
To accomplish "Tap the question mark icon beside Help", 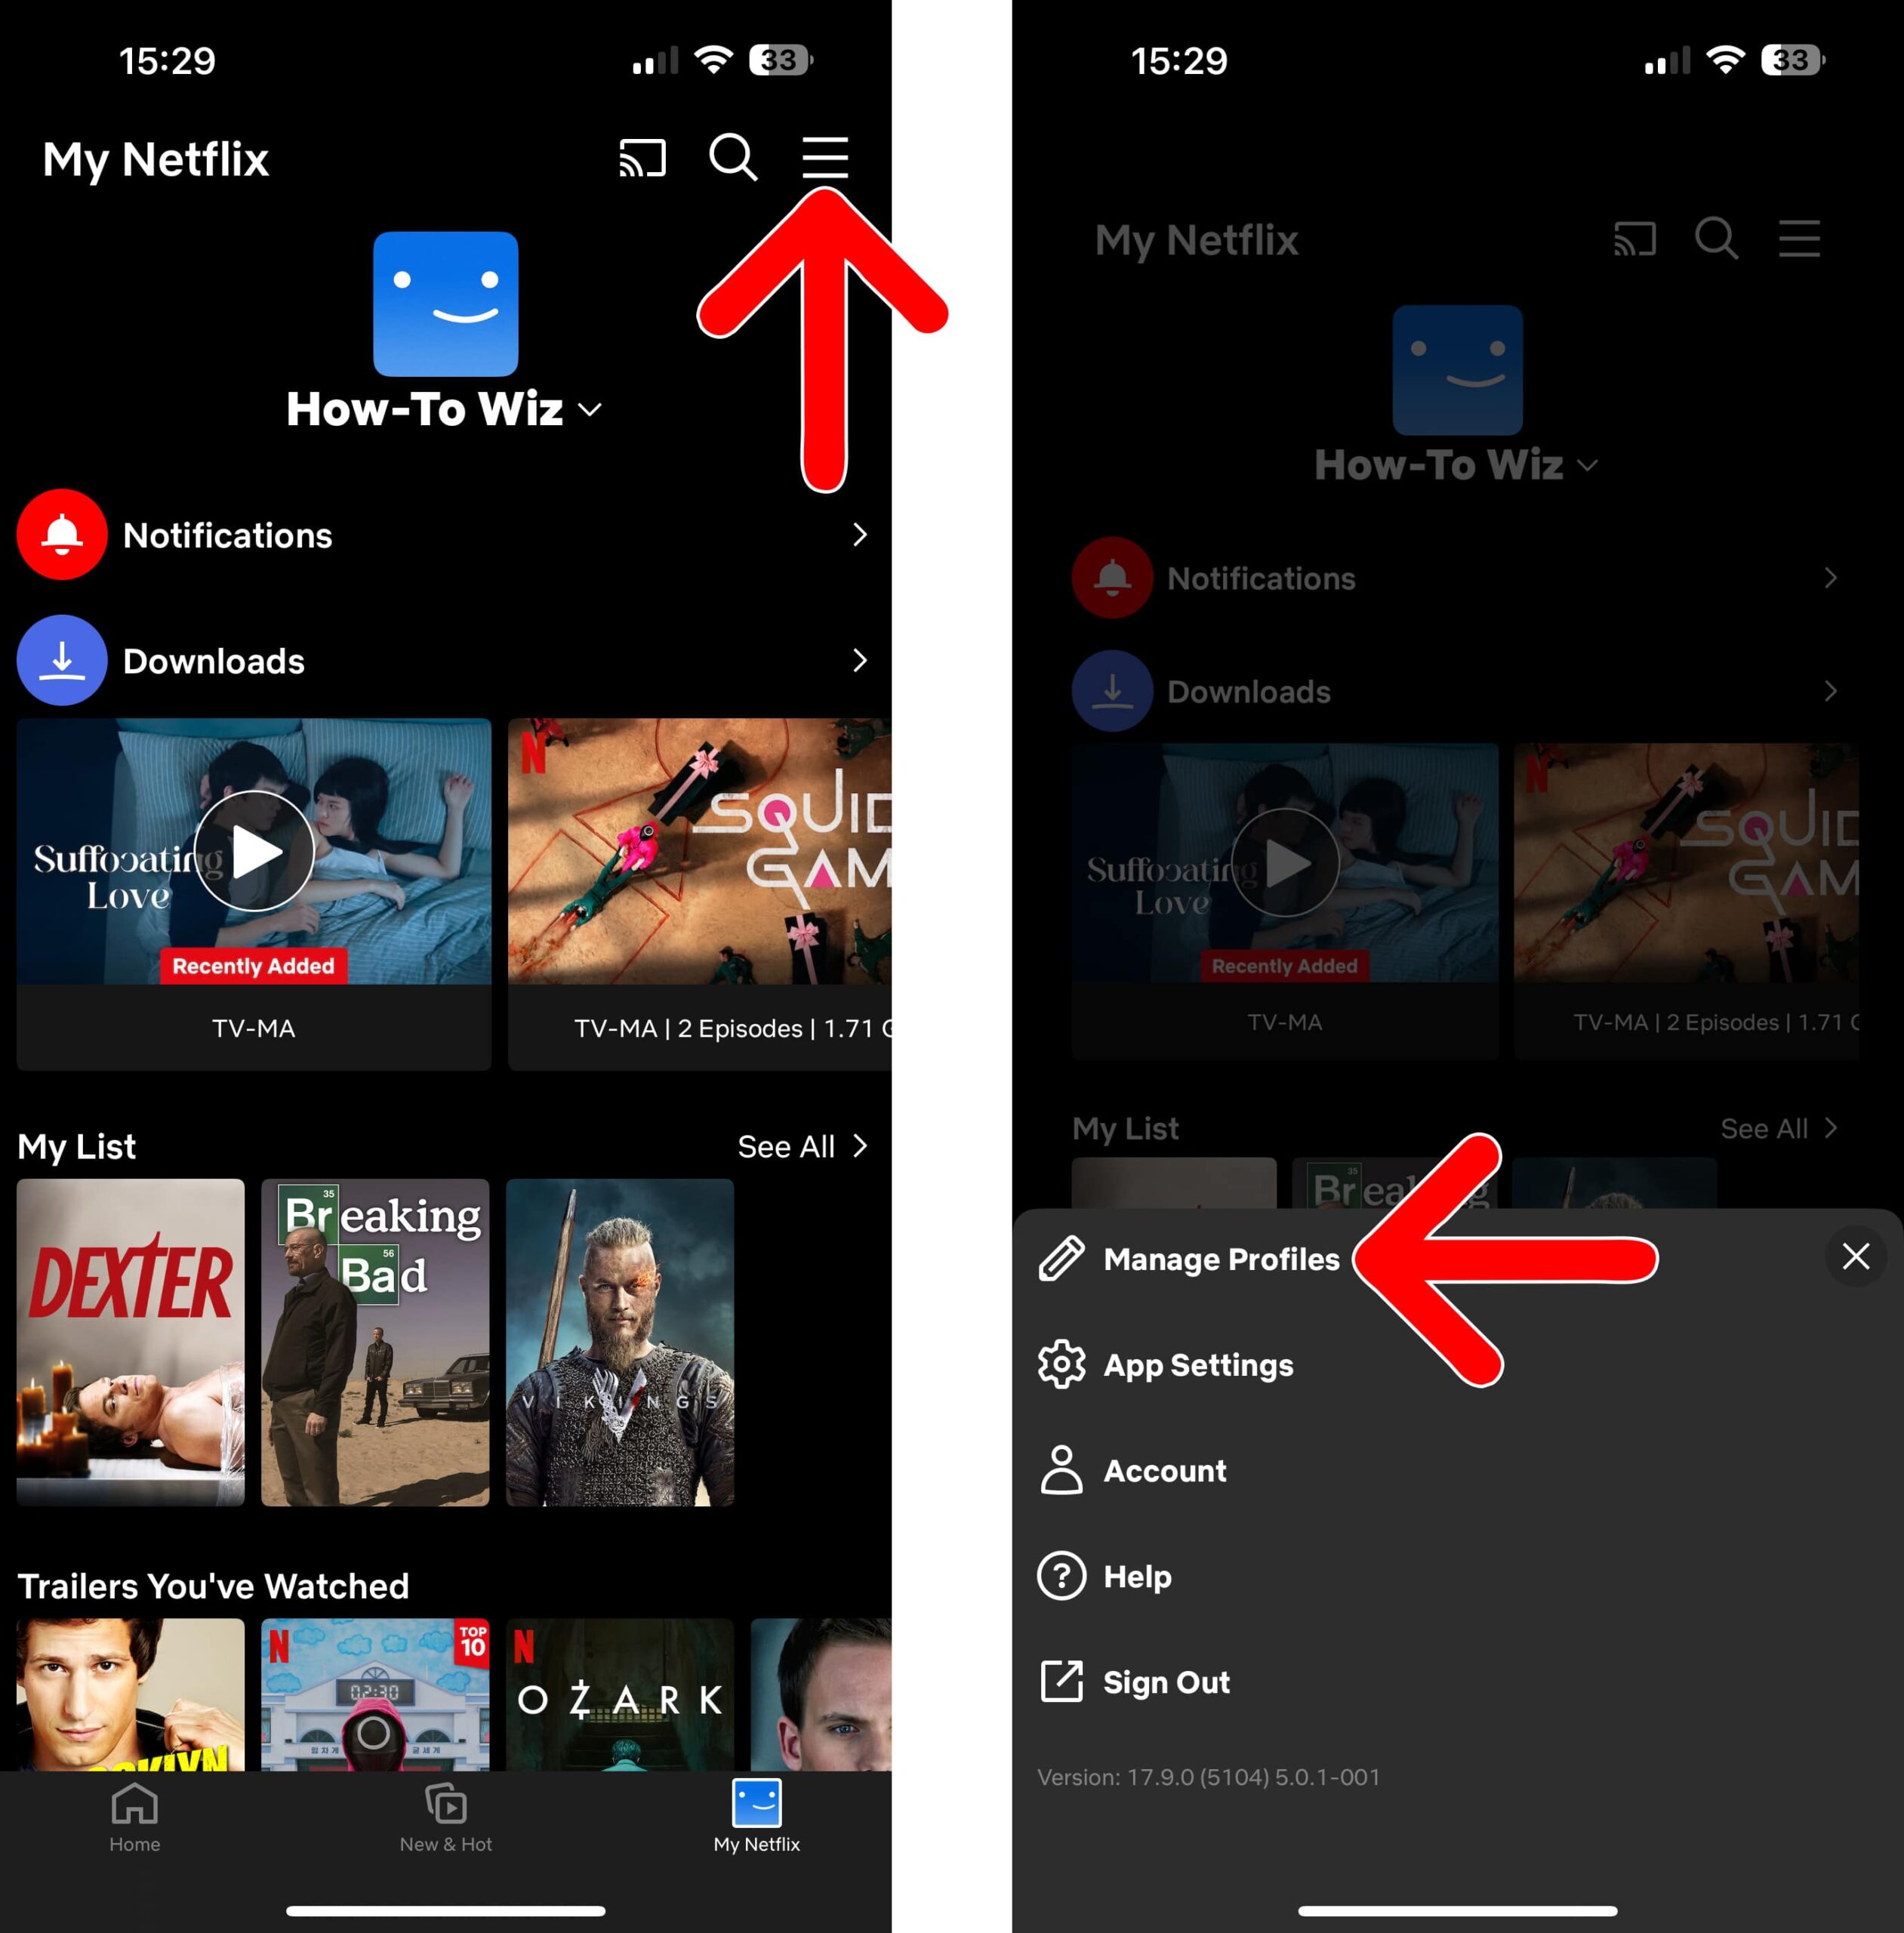I will click(x=1061, y=1576).
